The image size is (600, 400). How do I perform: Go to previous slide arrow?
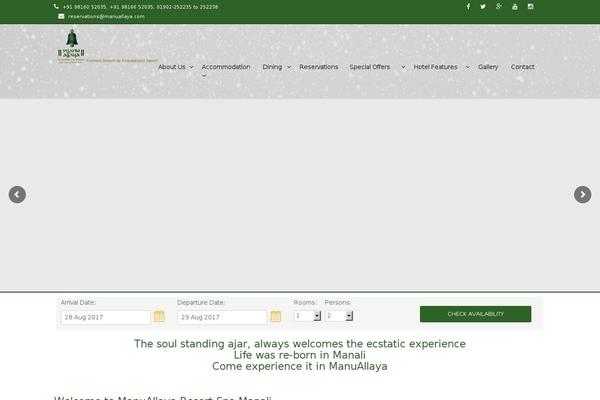(17, 194)
